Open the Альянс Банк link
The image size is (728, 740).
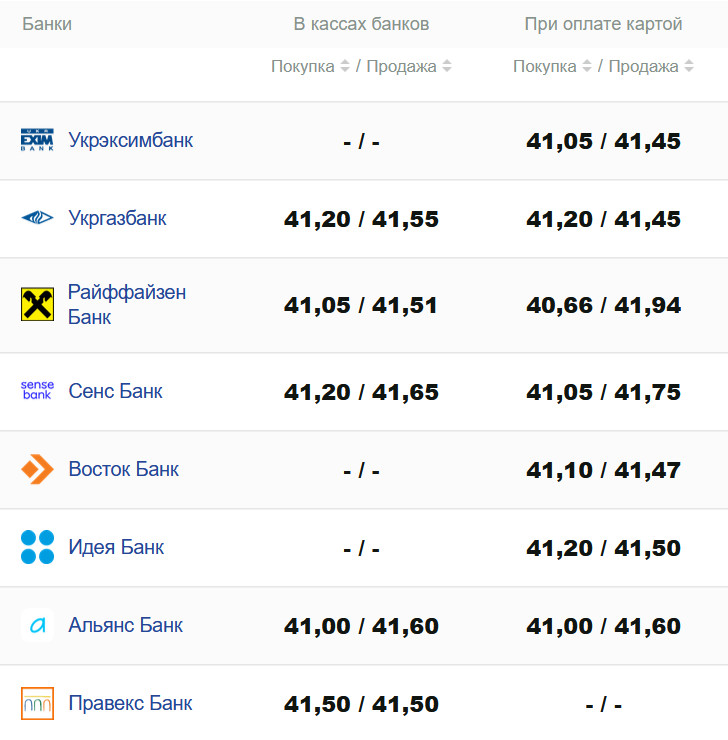(125, 625)
